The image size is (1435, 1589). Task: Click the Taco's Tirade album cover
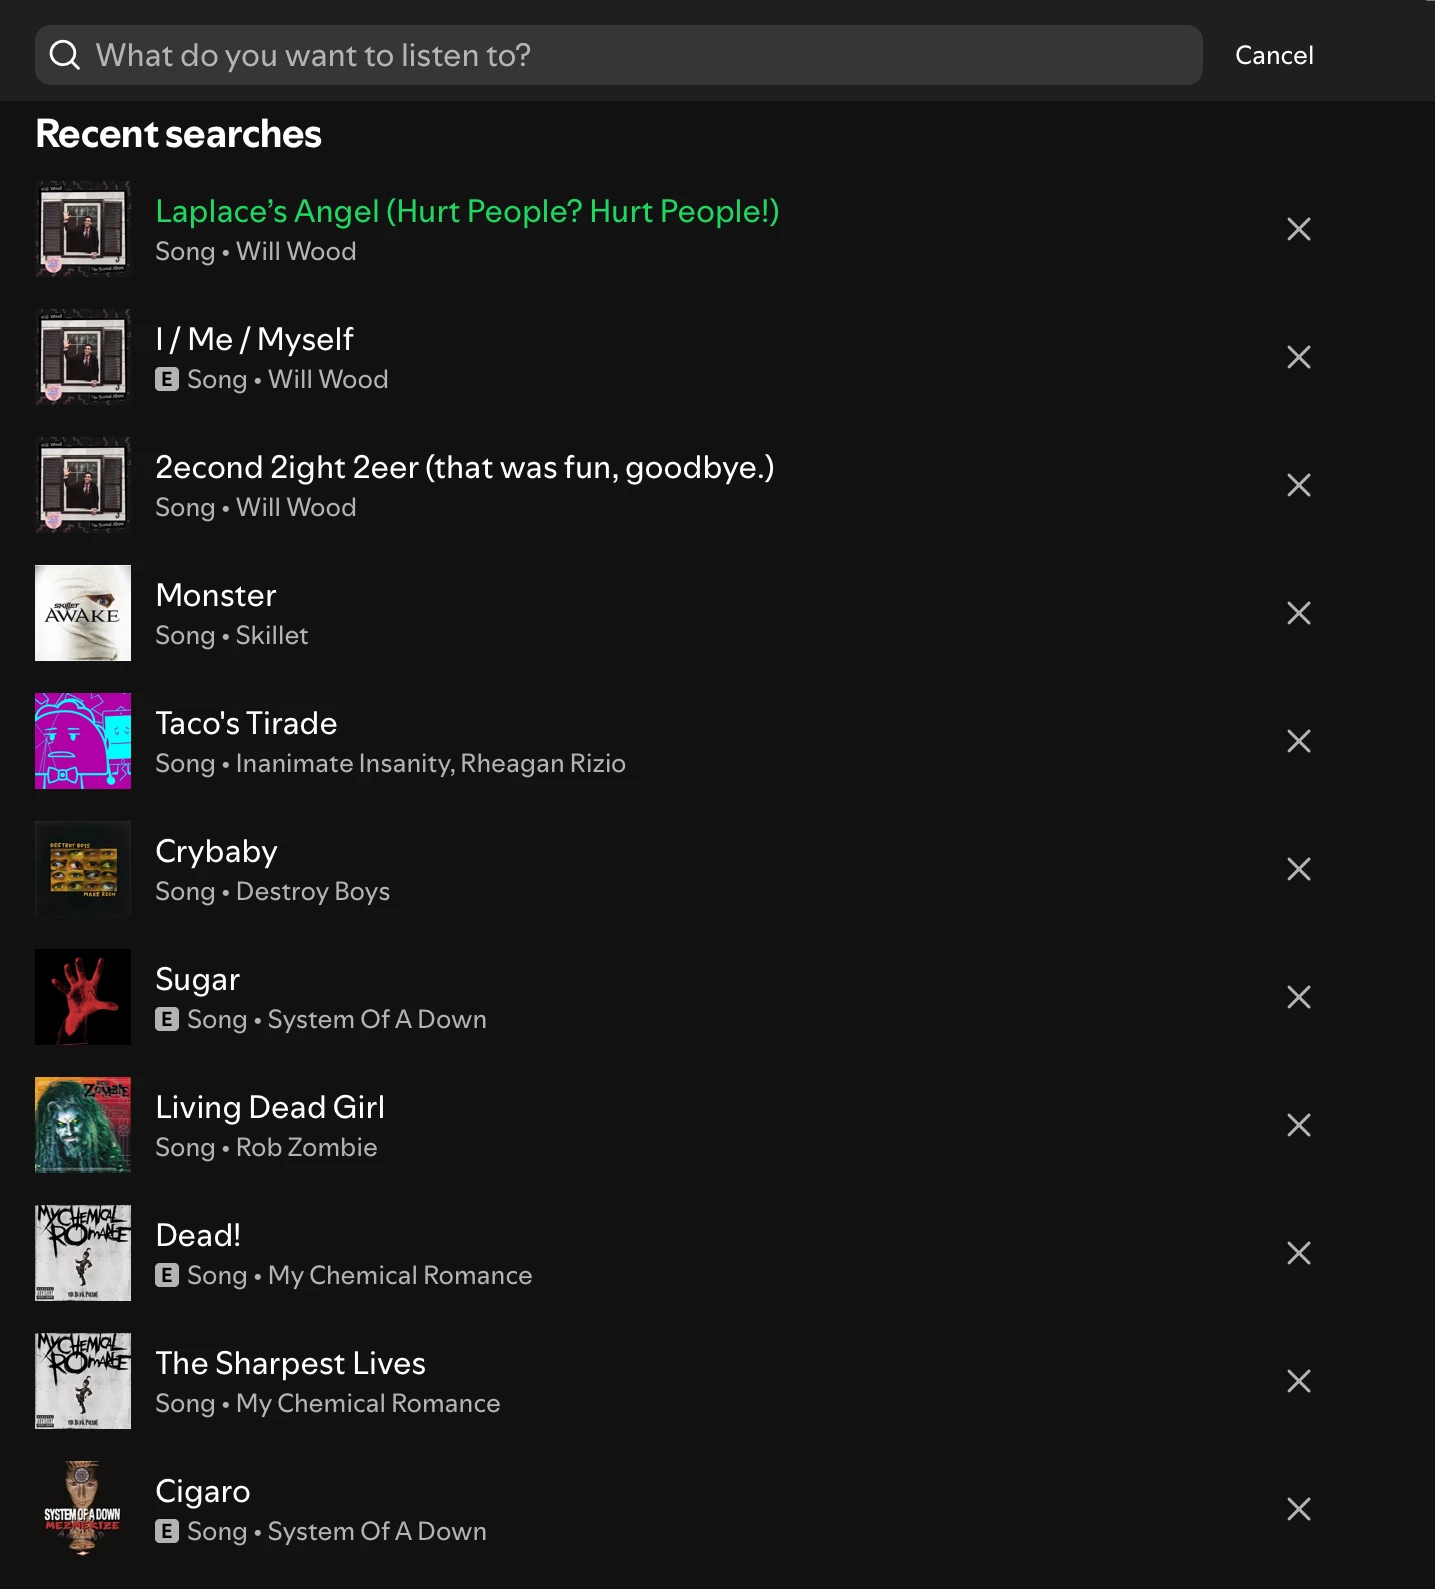tap(83, 741)
